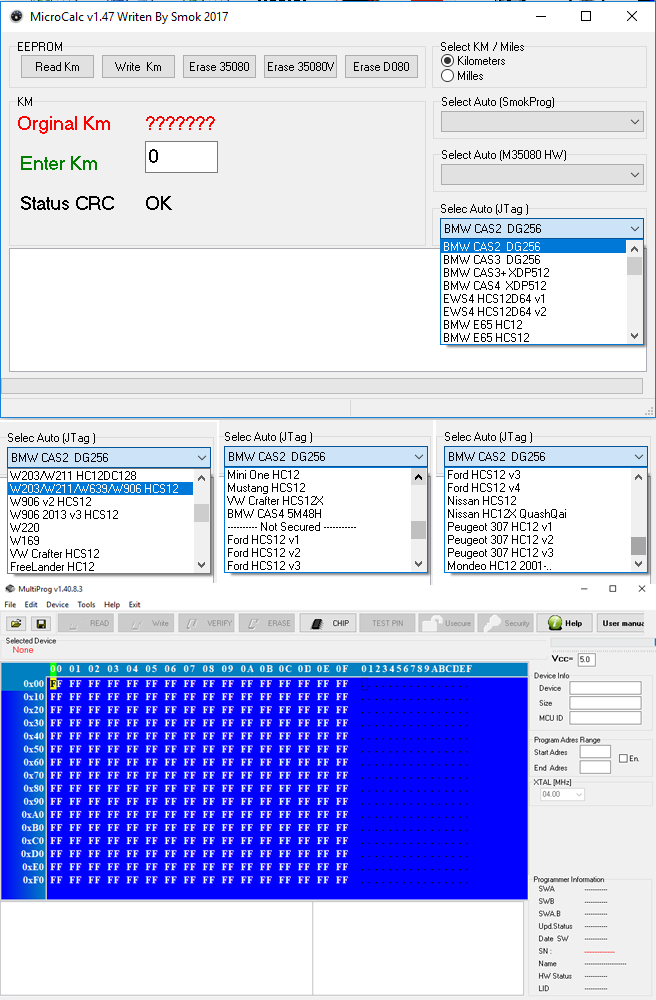Click up arrow of the BMW CAS3 DG256 list scrollbar

[x=634, y=248]
